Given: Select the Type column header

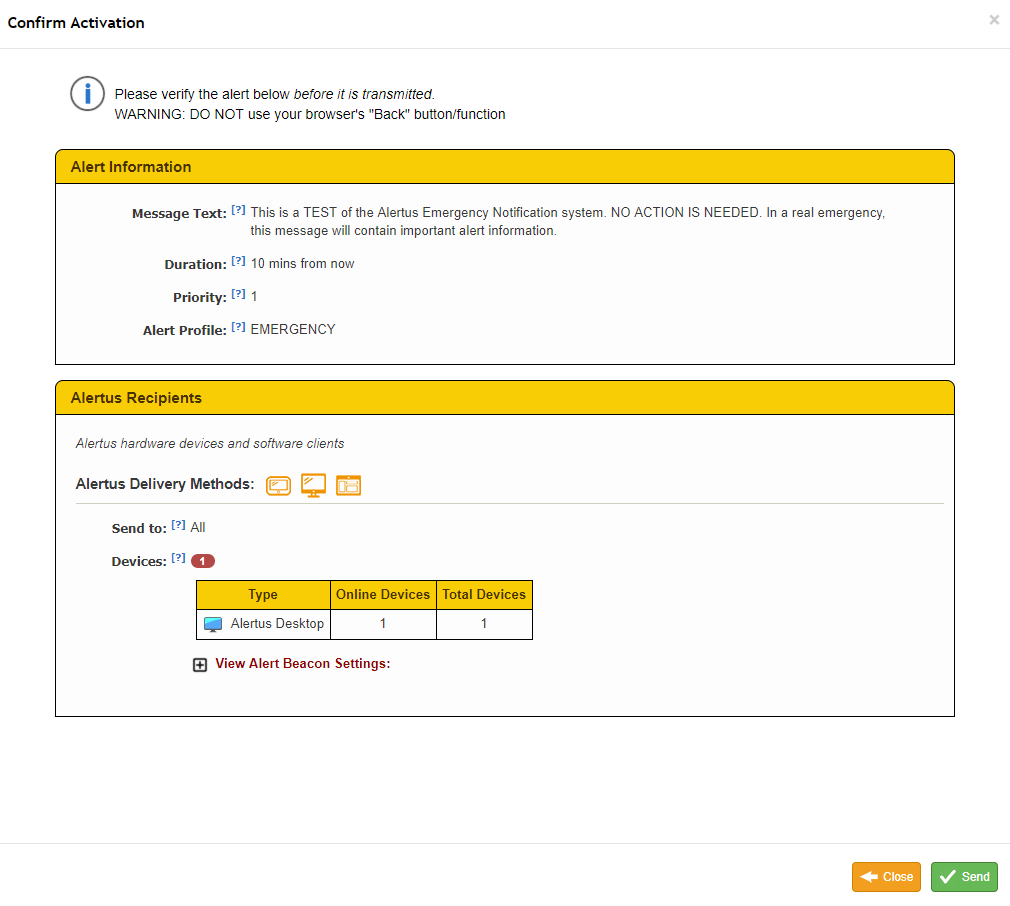Looking at the screenshot, I should (x=263, y=595).
